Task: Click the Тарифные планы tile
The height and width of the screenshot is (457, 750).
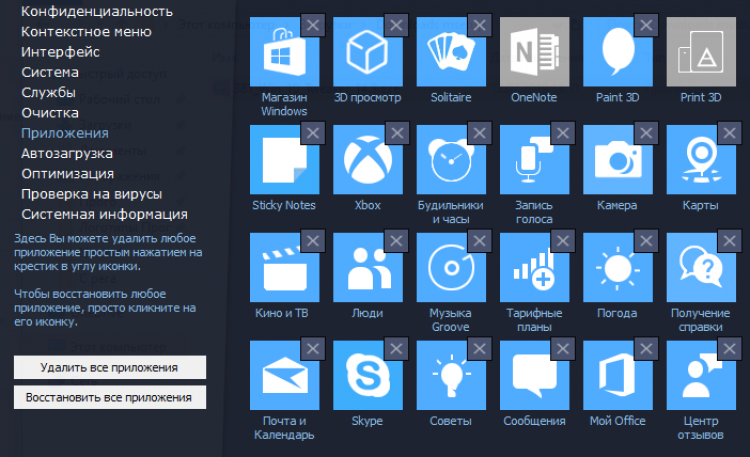Action: pos(534,268)
